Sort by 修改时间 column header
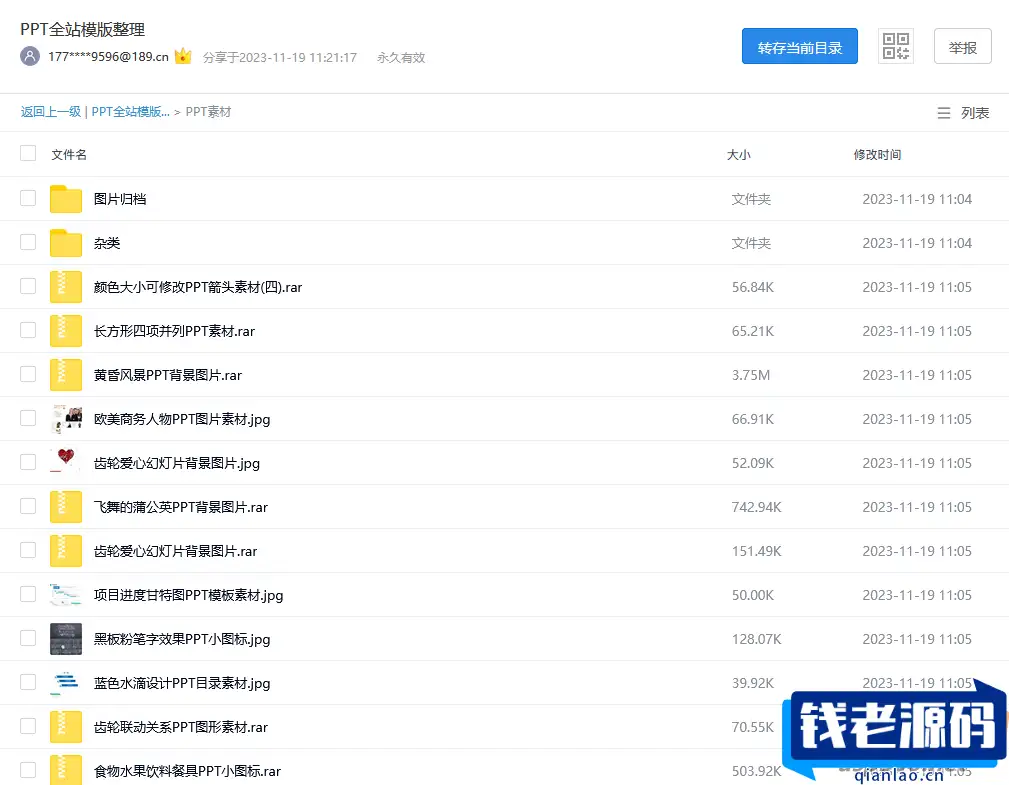The image size is (1009, 785). [877, 154]
